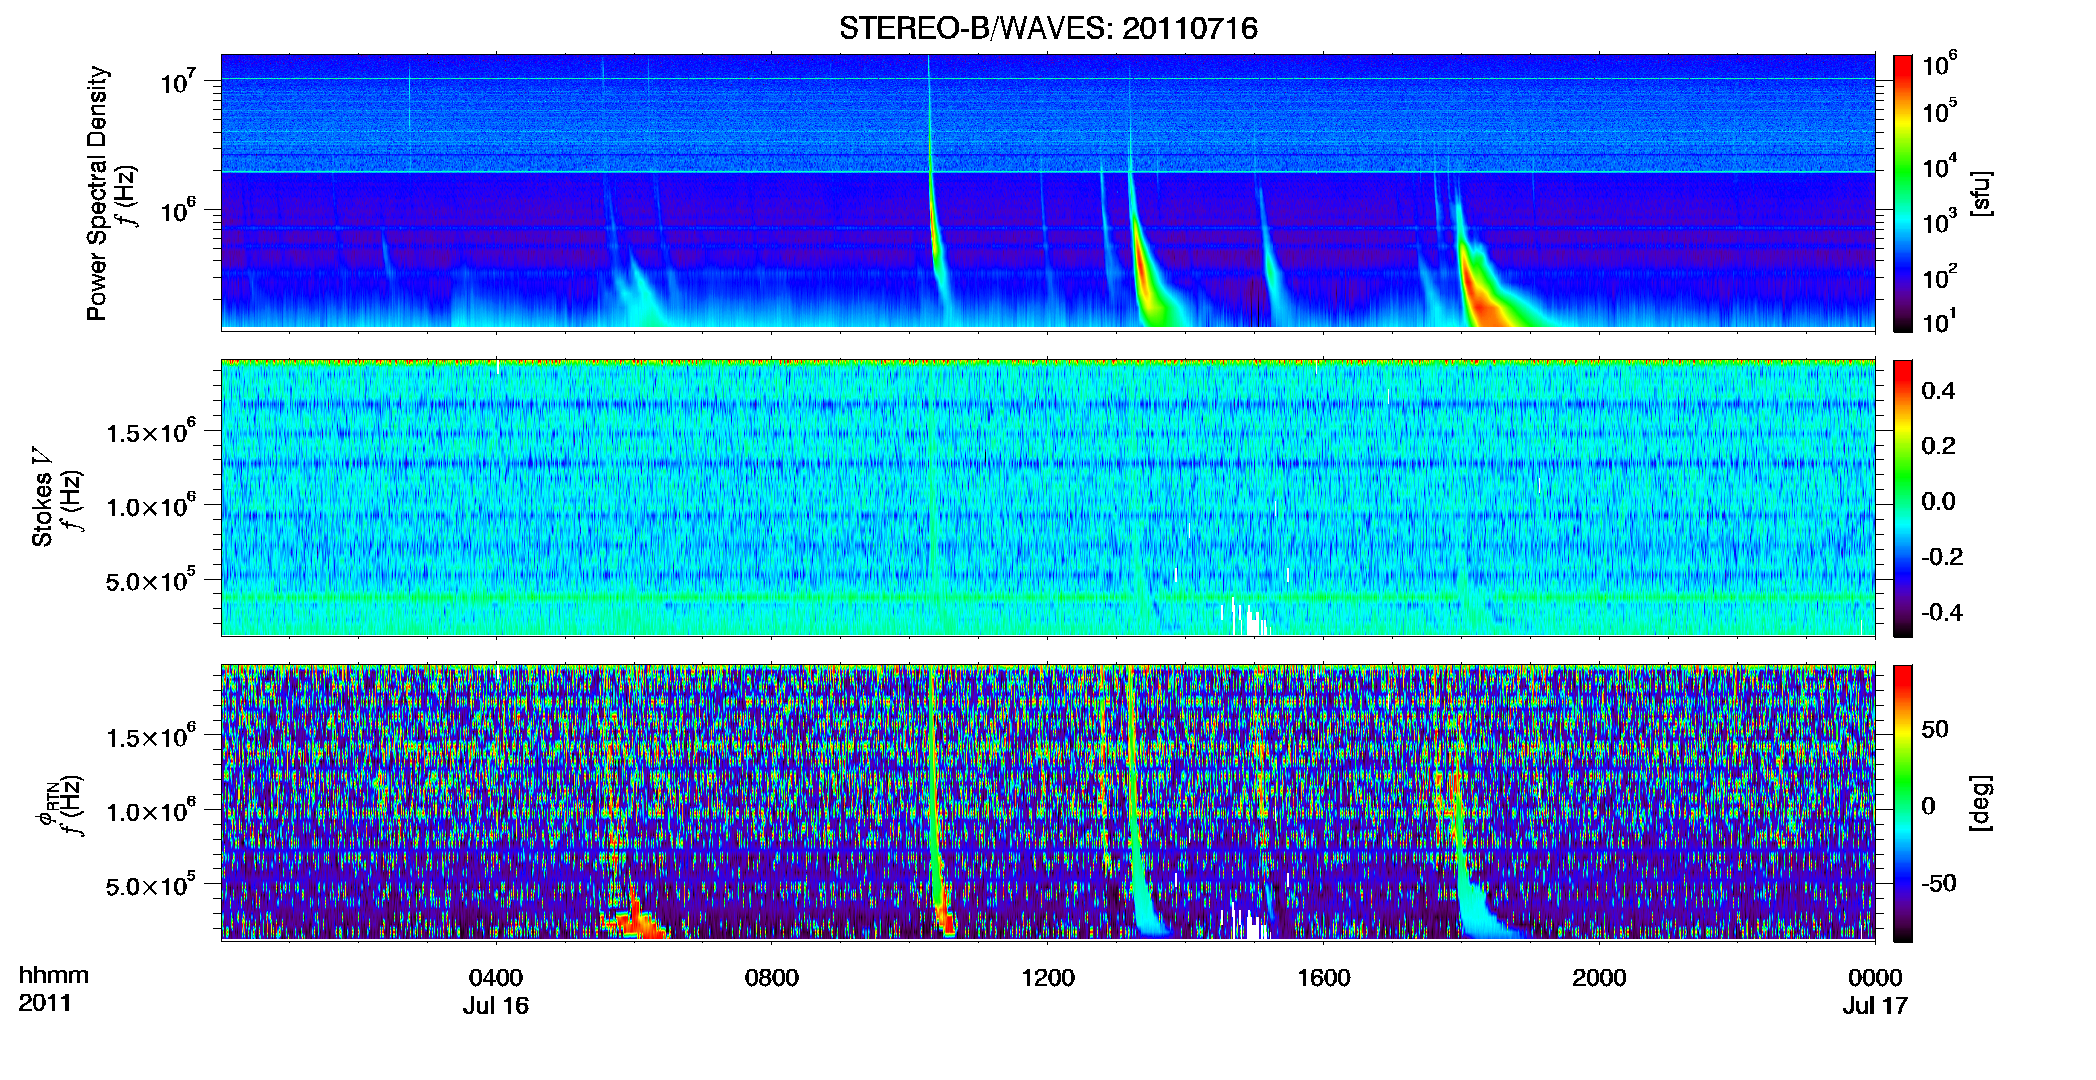
Task: Click the "Power Spectral Density" axis label
Action: pos(97,193)
